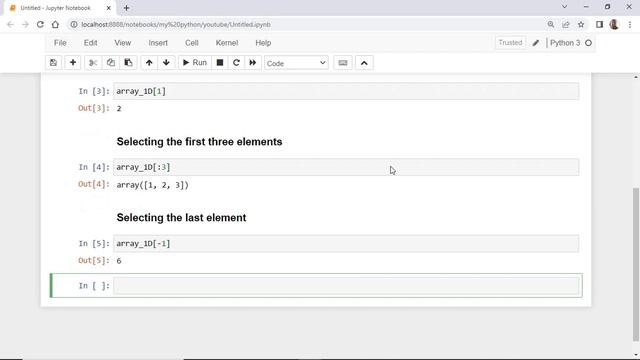640x360 pixels.
Task: Insert cell below with plus icon
Action: coord(73,63)
